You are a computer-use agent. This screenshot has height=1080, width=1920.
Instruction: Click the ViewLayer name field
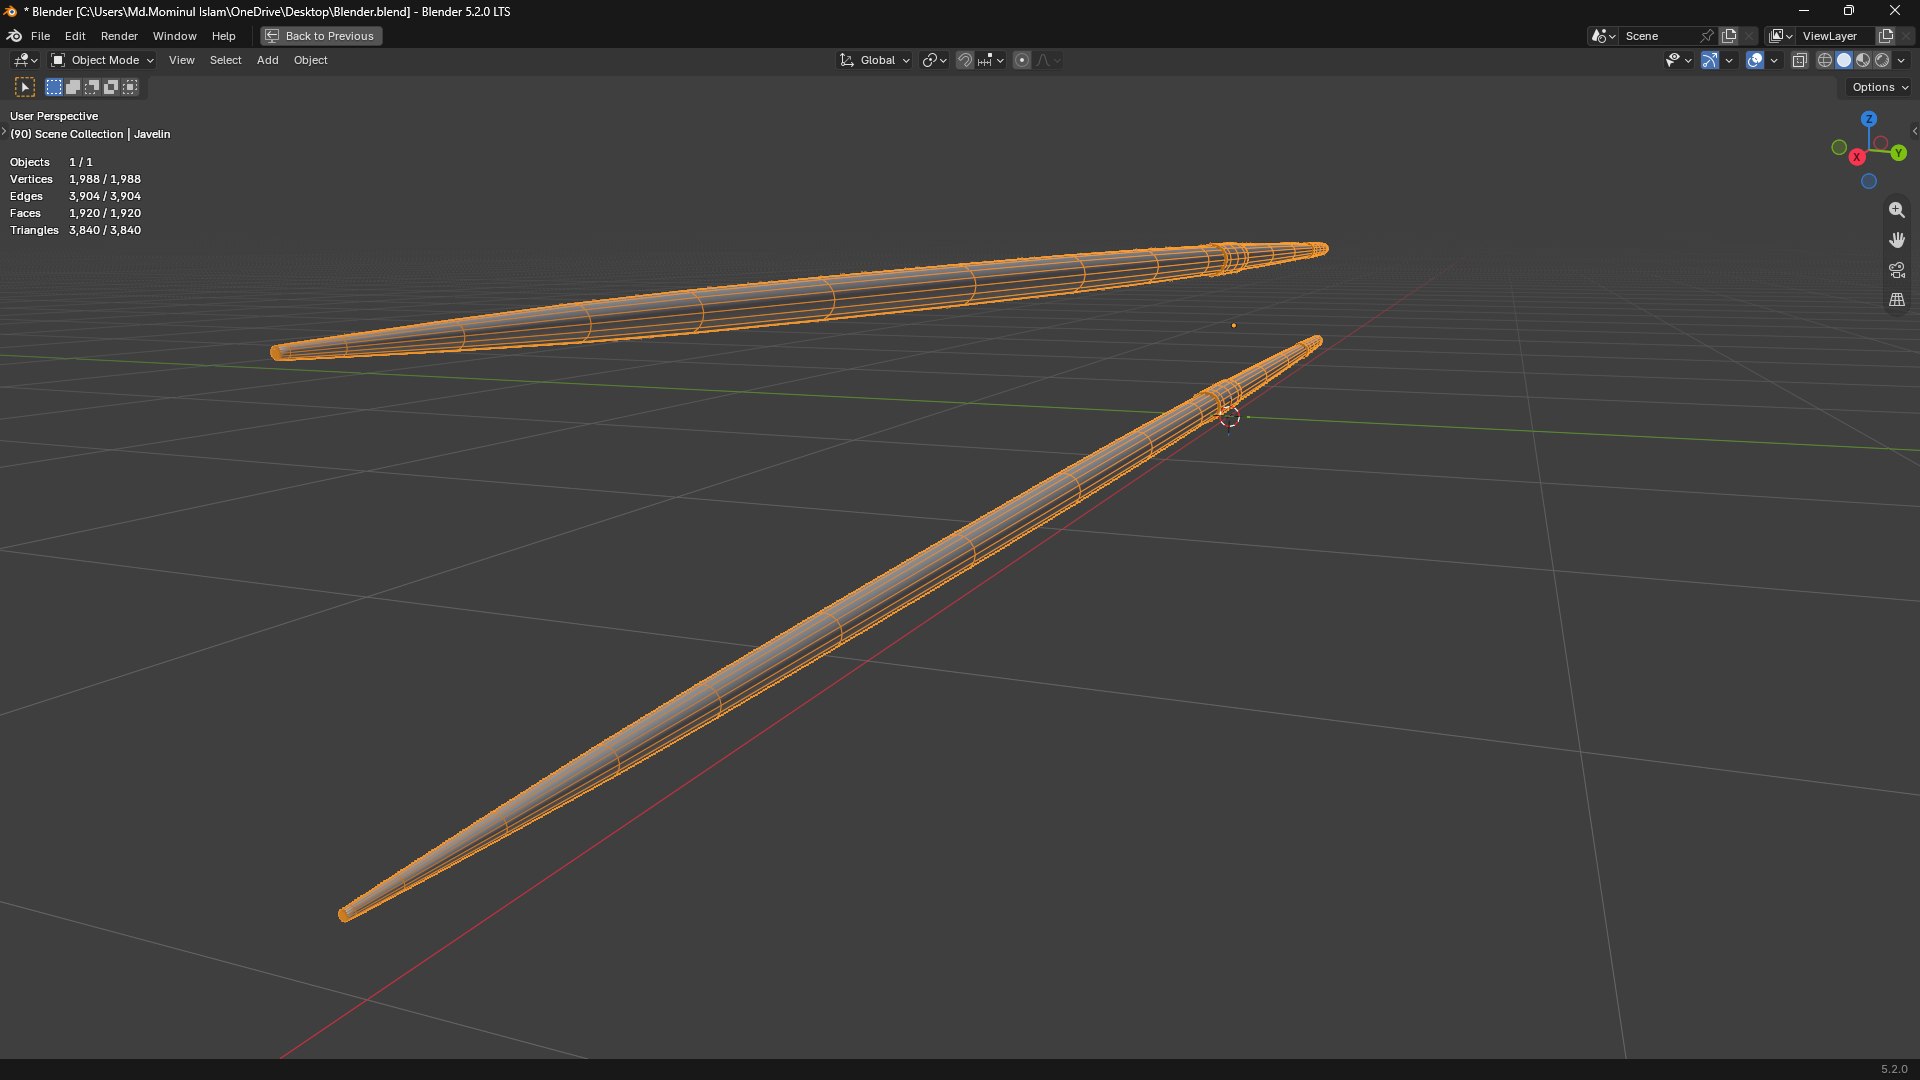1837,36
